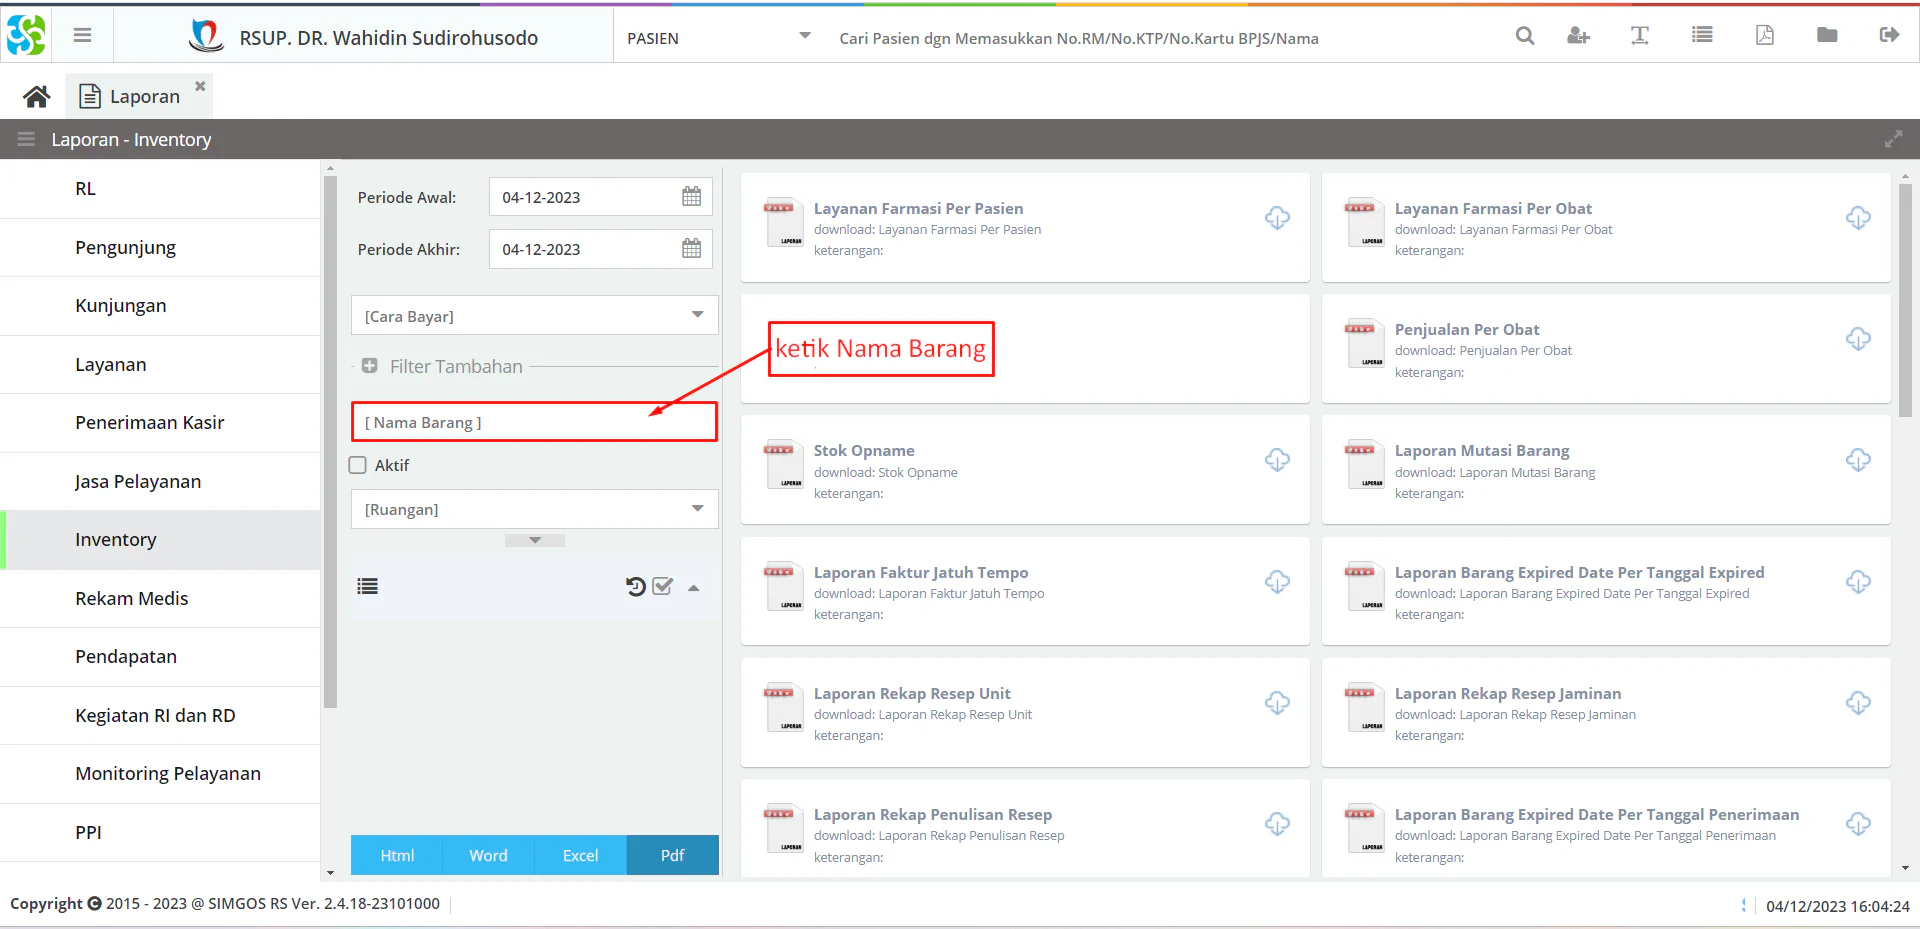Select Monitoring Pelayanan category
The image size is (1920, 929).
tap(160, 774)
